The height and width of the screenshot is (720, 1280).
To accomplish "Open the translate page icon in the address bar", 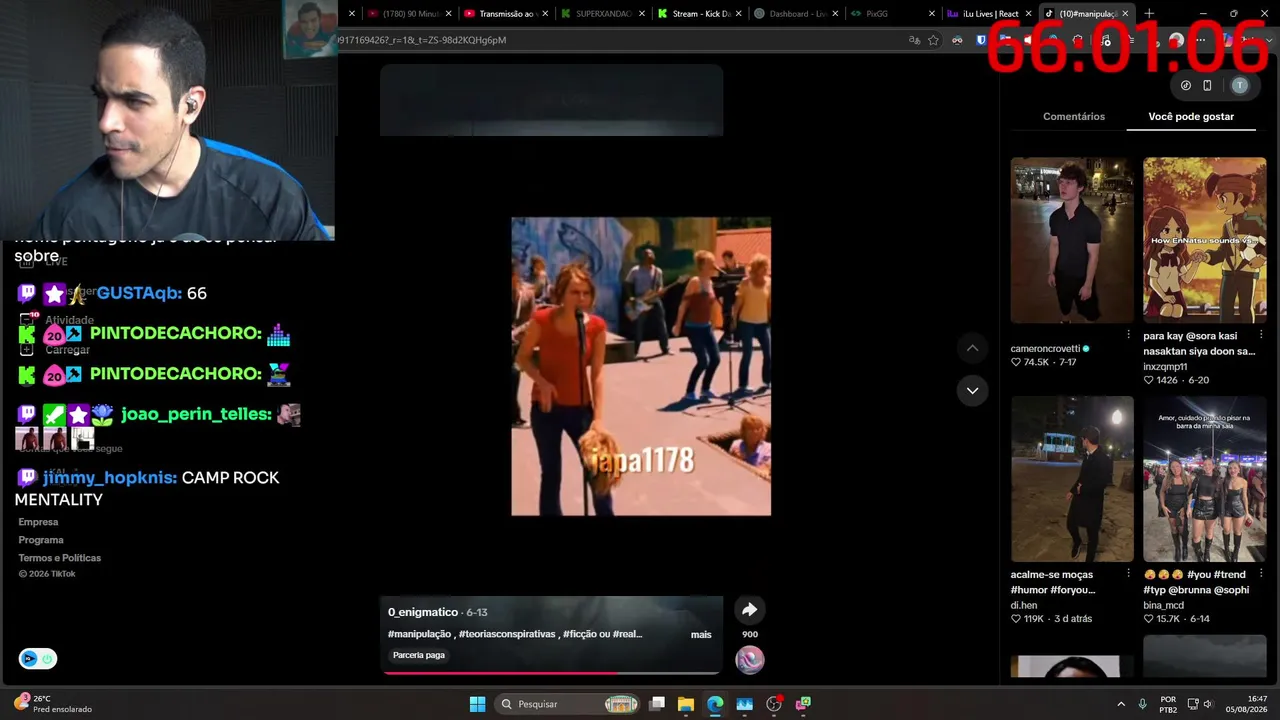I will [x=914, y=40].
